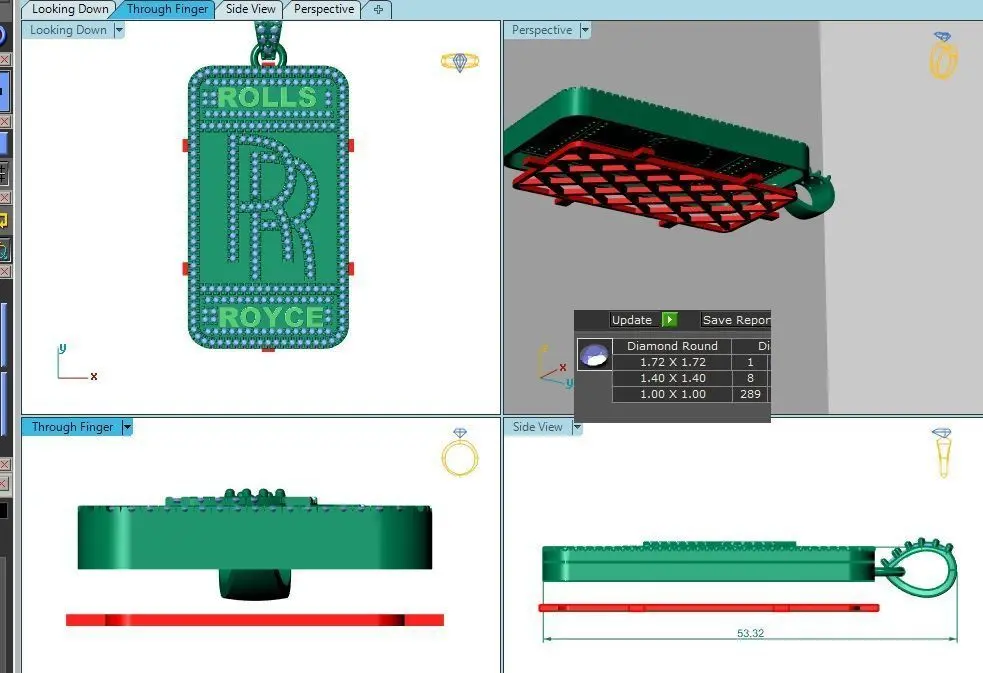Select the round diamond gem thumbnail
Image resolution: width=983 pixels, height=673 pixels.
pyautogui.click(x=594, y=355)
